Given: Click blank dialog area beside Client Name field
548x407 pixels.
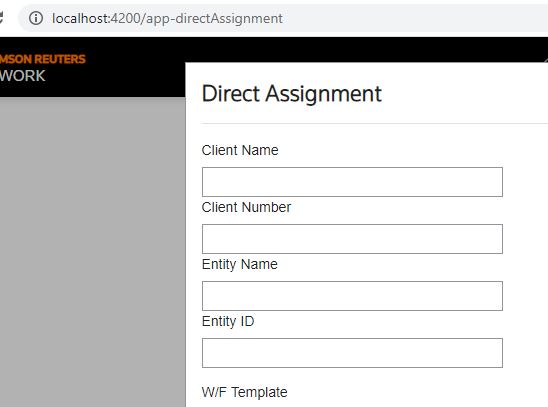Looking at the screenshot, I should pos(525,182).
